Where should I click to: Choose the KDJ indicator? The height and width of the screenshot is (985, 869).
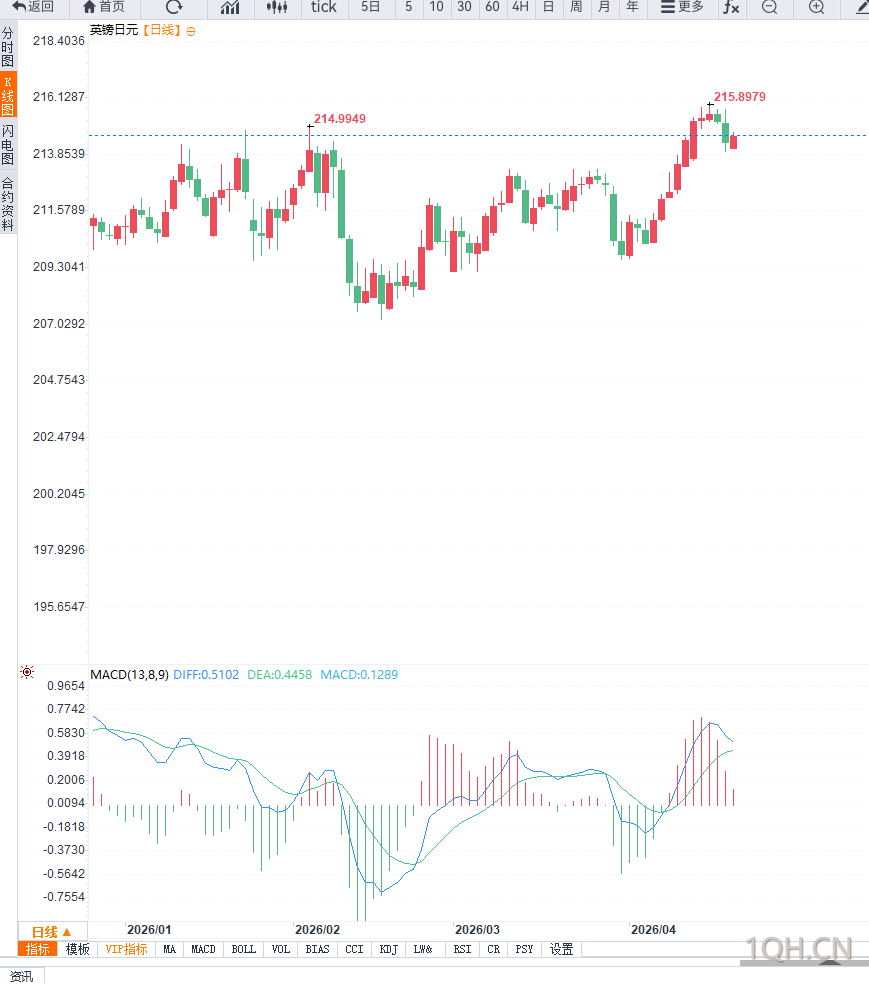click(x=389, y=950)
